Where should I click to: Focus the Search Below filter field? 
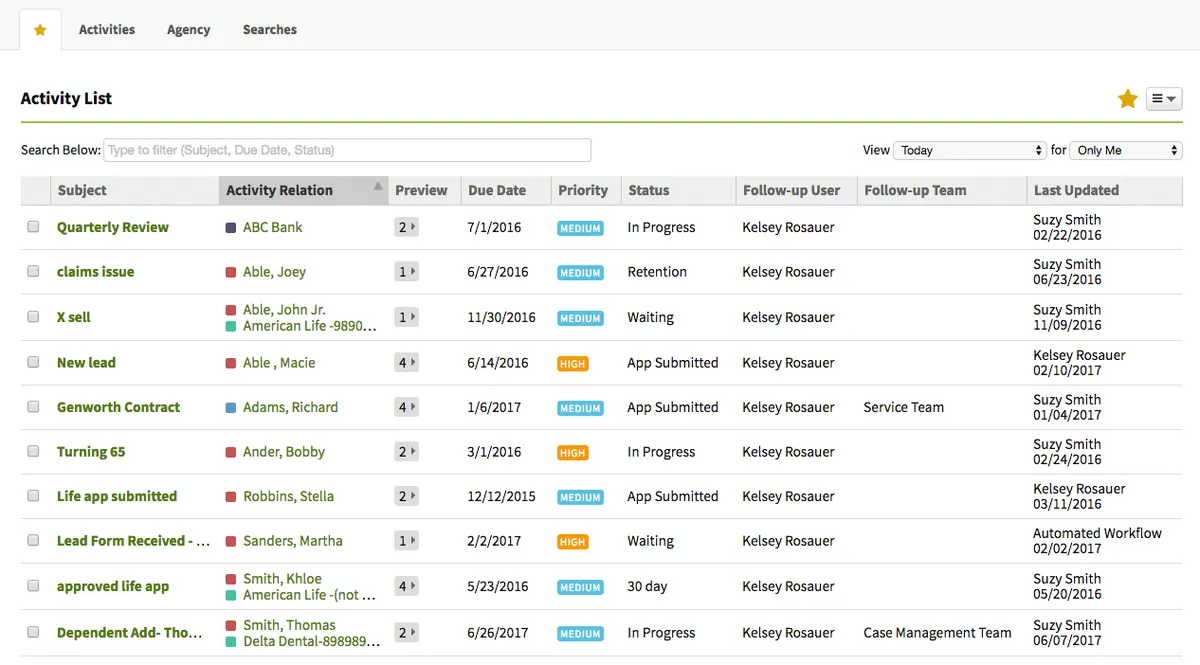(x=347, y=150)
